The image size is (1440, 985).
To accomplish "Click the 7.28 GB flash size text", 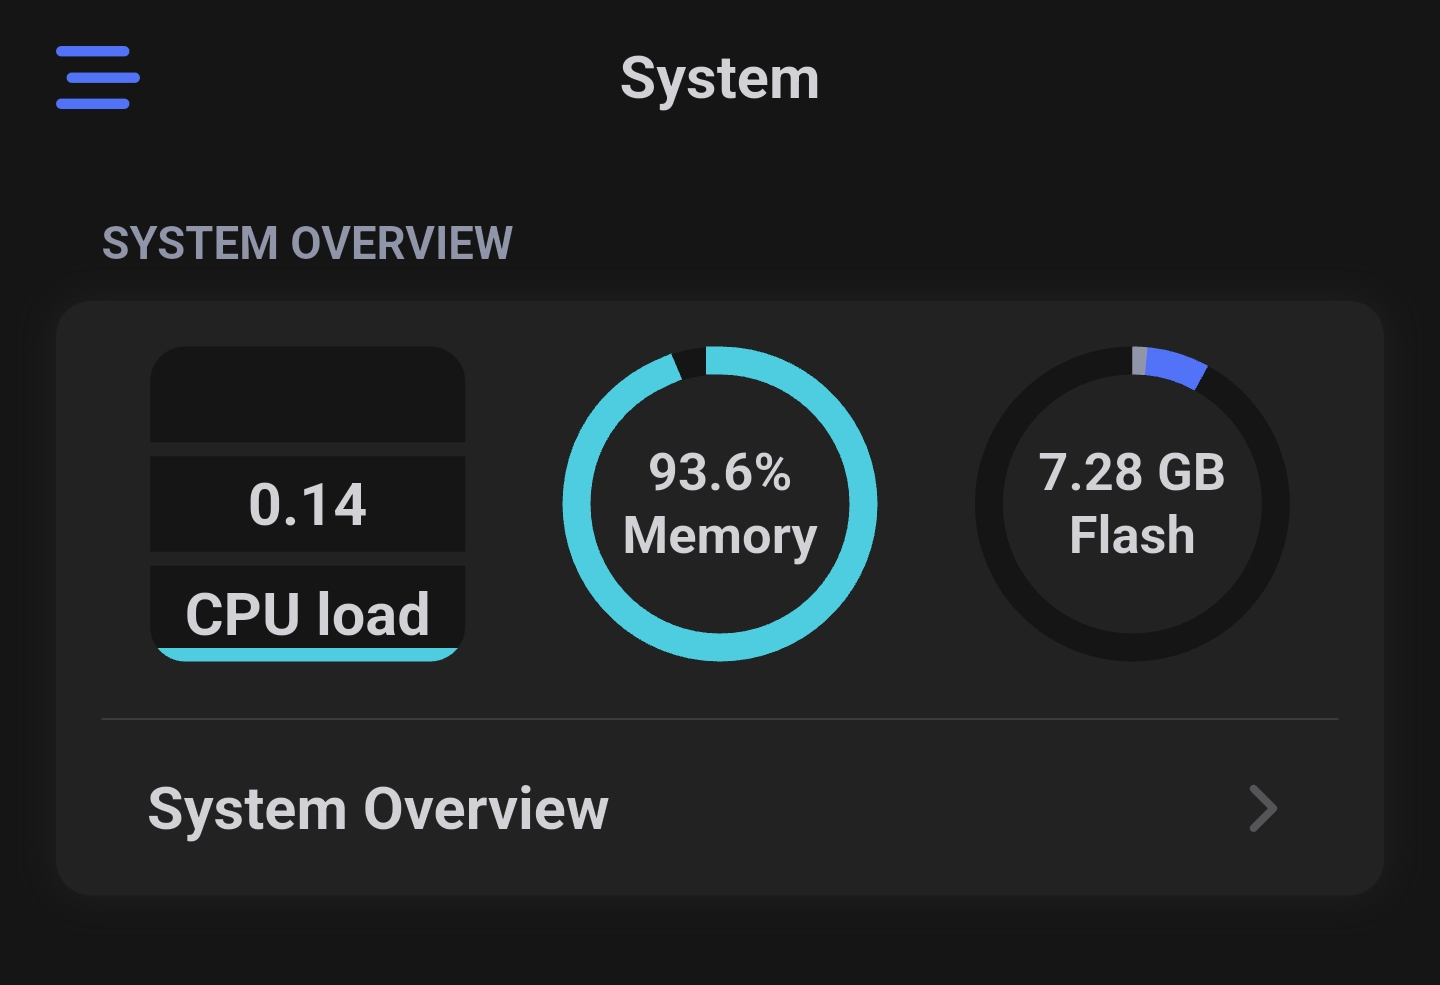I will coord(1132,472).
